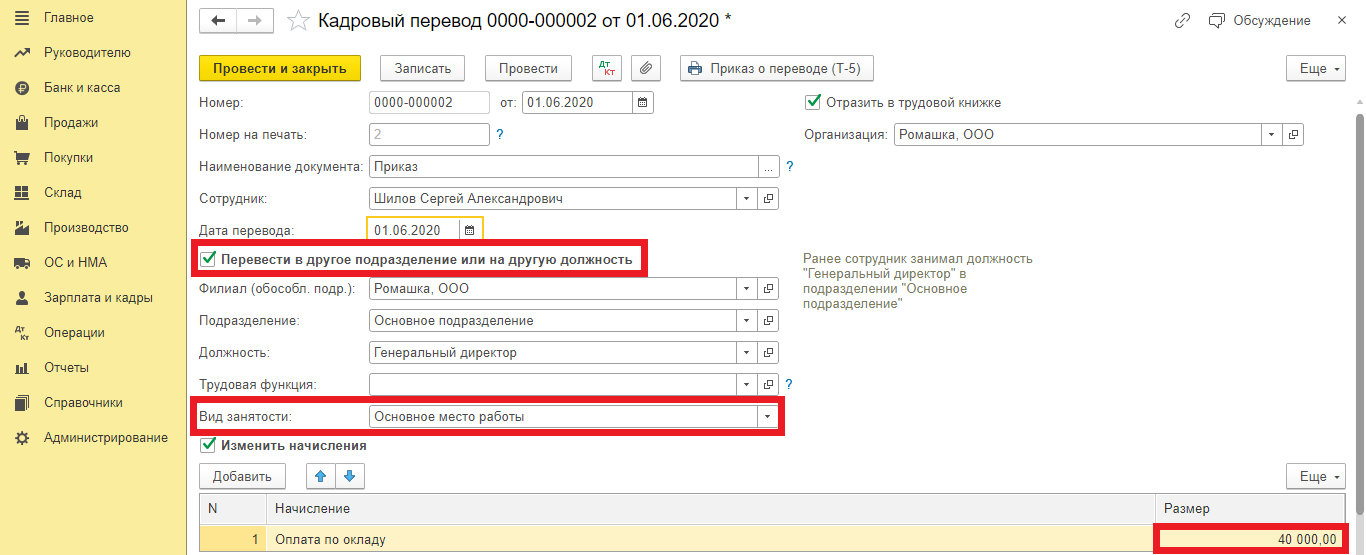Open Сотрудник record card icon
Image resolution: width=1366 pixels, height=555 pixels.
[x=768, y=199]
